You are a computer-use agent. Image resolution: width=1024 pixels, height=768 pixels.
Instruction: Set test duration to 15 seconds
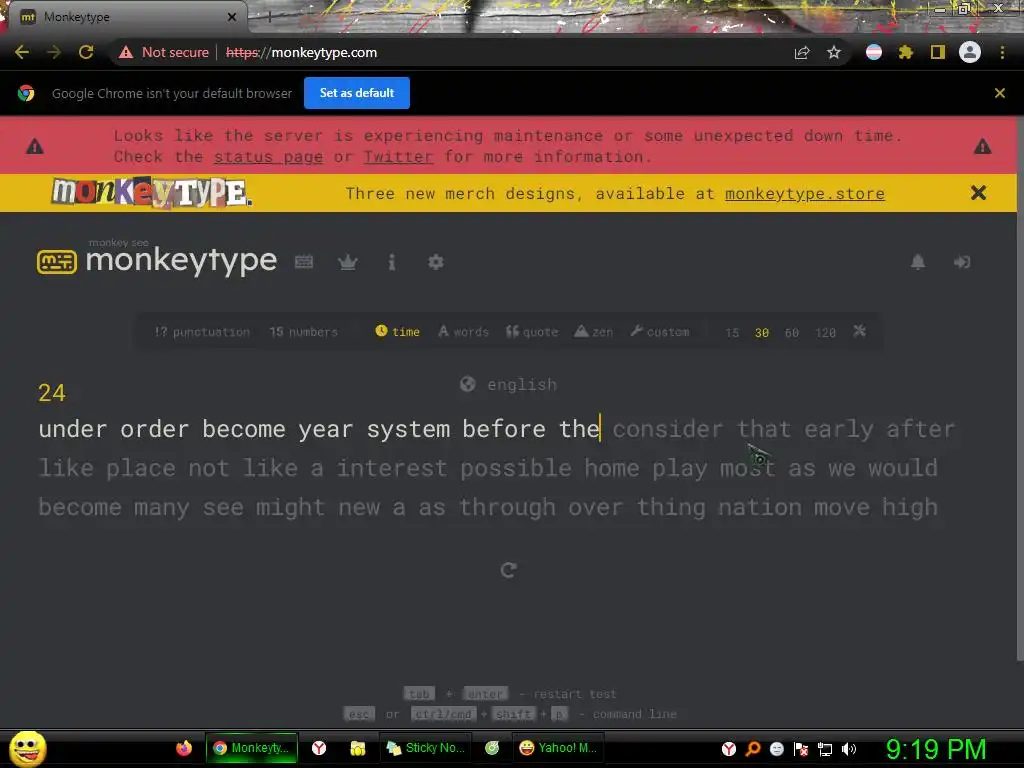pos(732,332)
